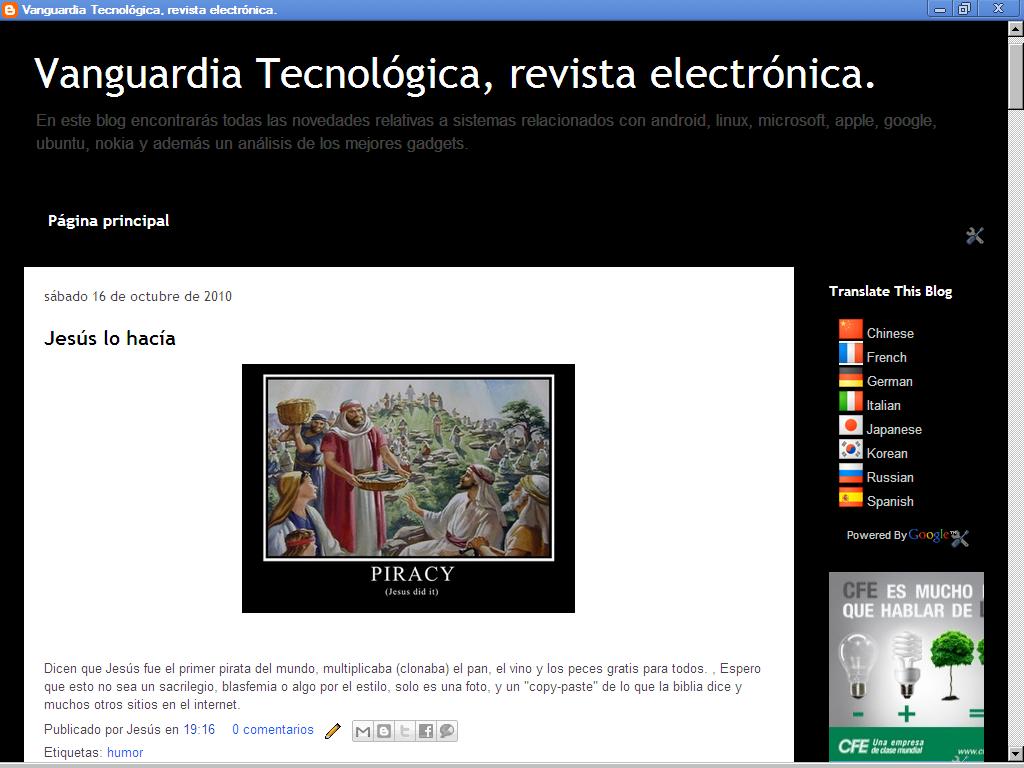
Task: Open the CFE advertisement banner
Action: pos(906,667)
